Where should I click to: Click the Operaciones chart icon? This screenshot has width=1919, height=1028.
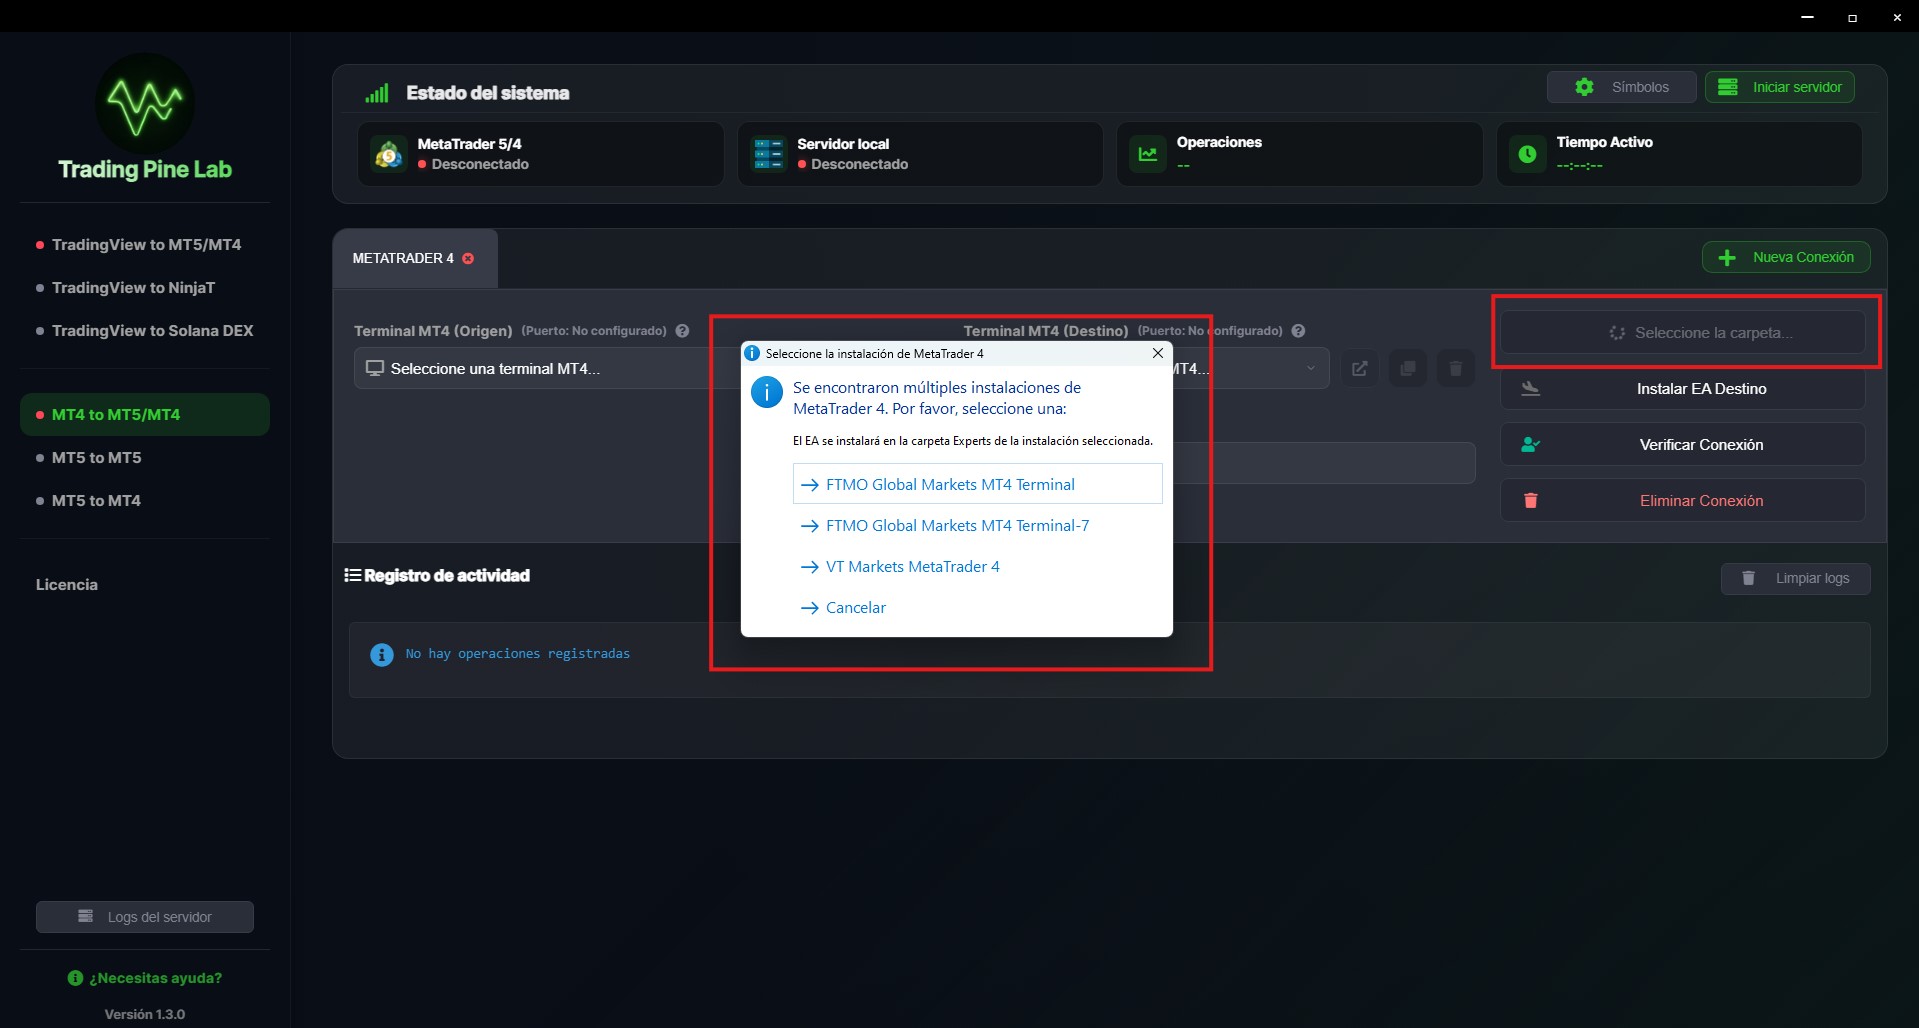coord(1148,153)
